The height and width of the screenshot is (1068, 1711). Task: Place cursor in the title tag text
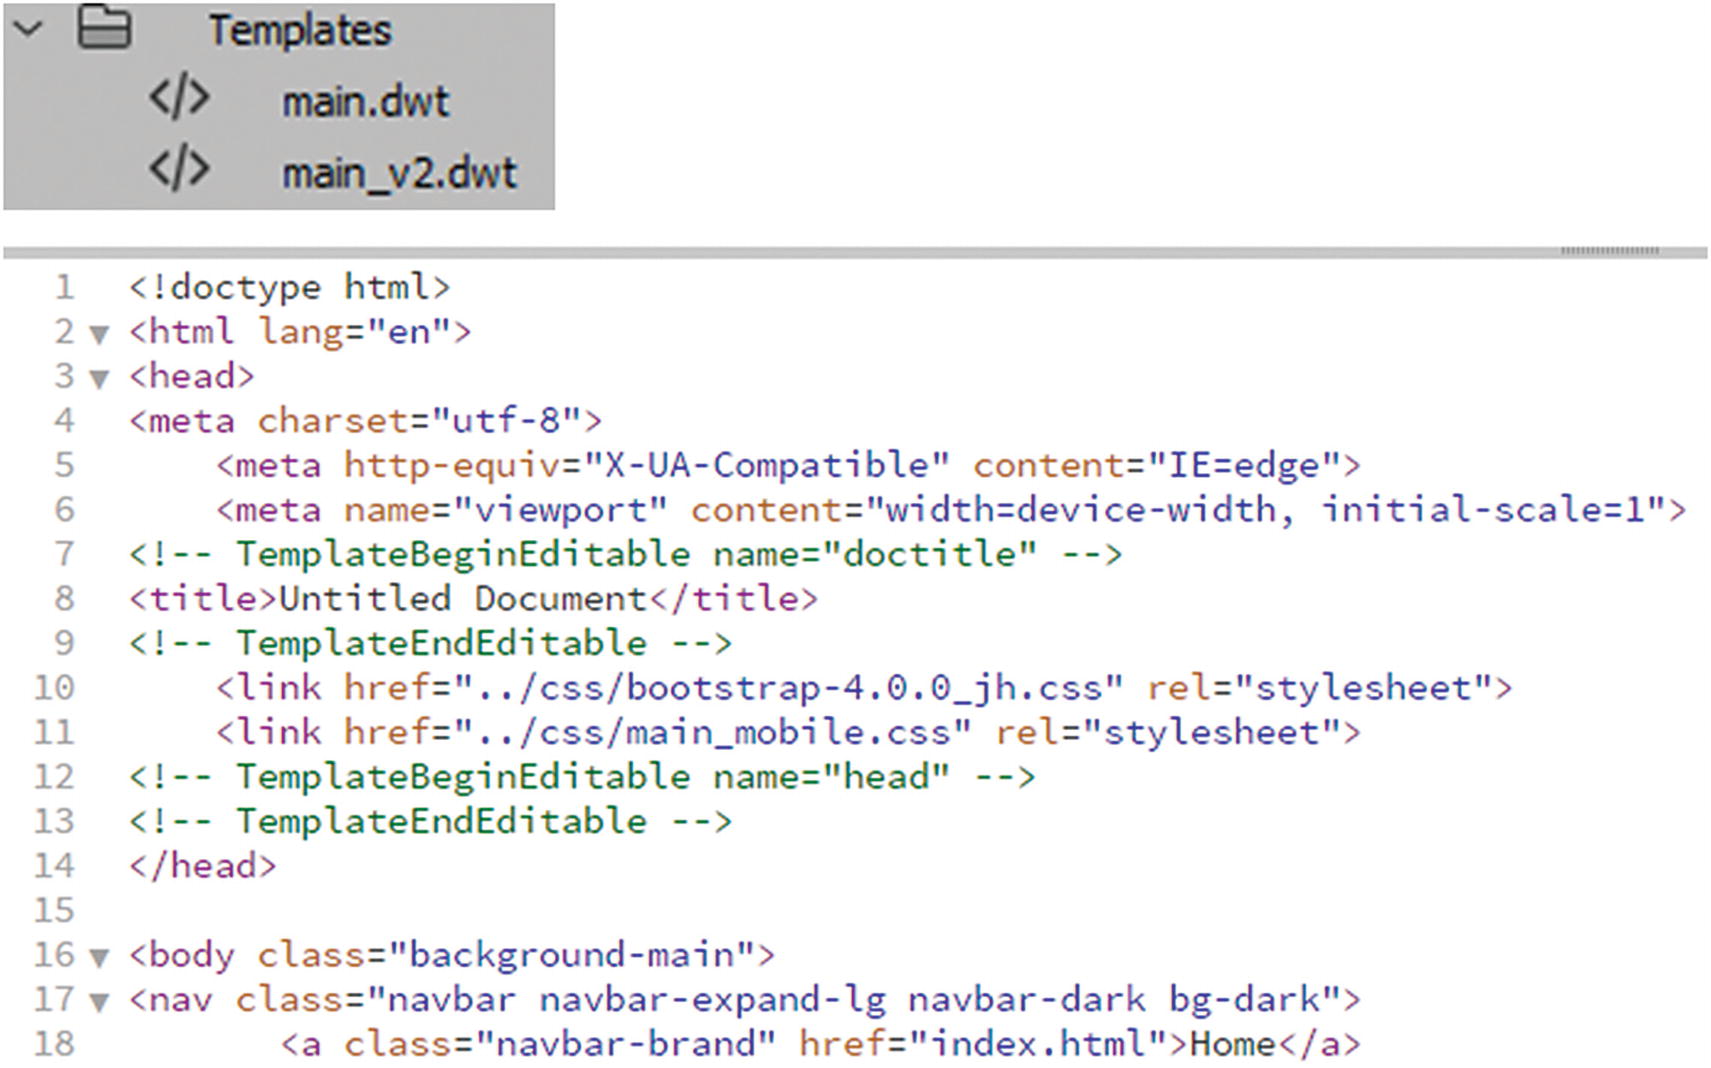pos(460,598)
